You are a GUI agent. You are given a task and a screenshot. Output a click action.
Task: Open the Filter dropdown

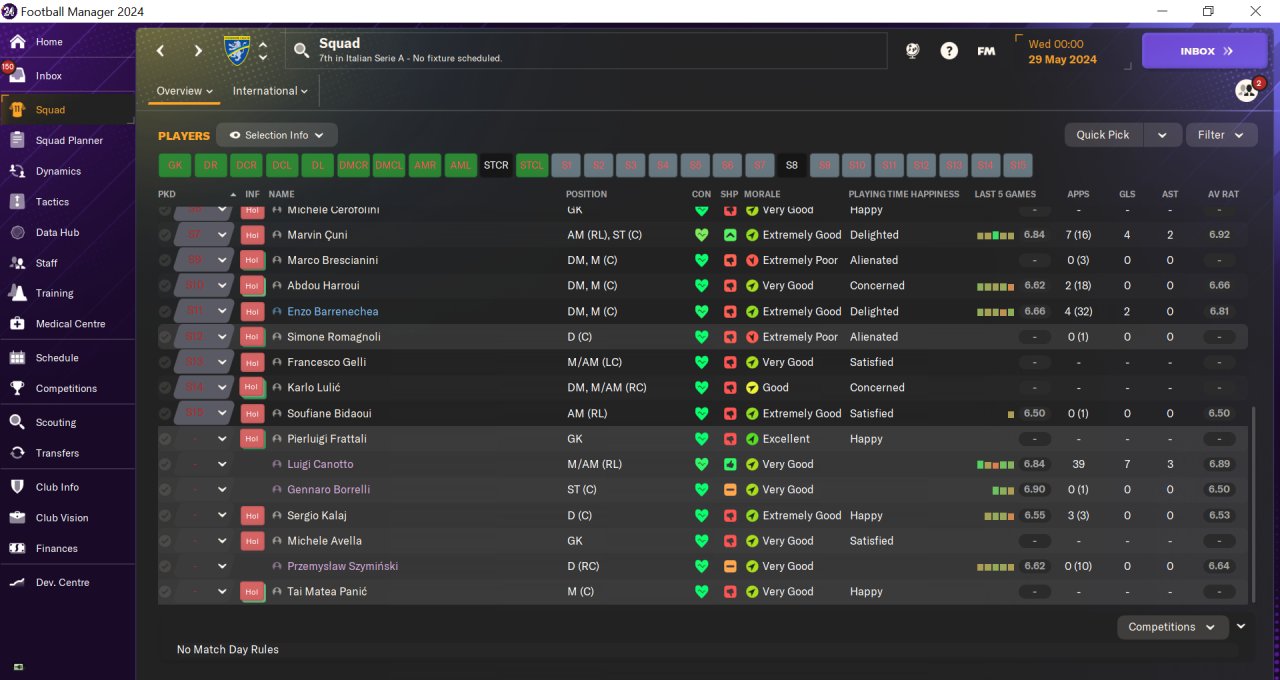click(1221, 135)
